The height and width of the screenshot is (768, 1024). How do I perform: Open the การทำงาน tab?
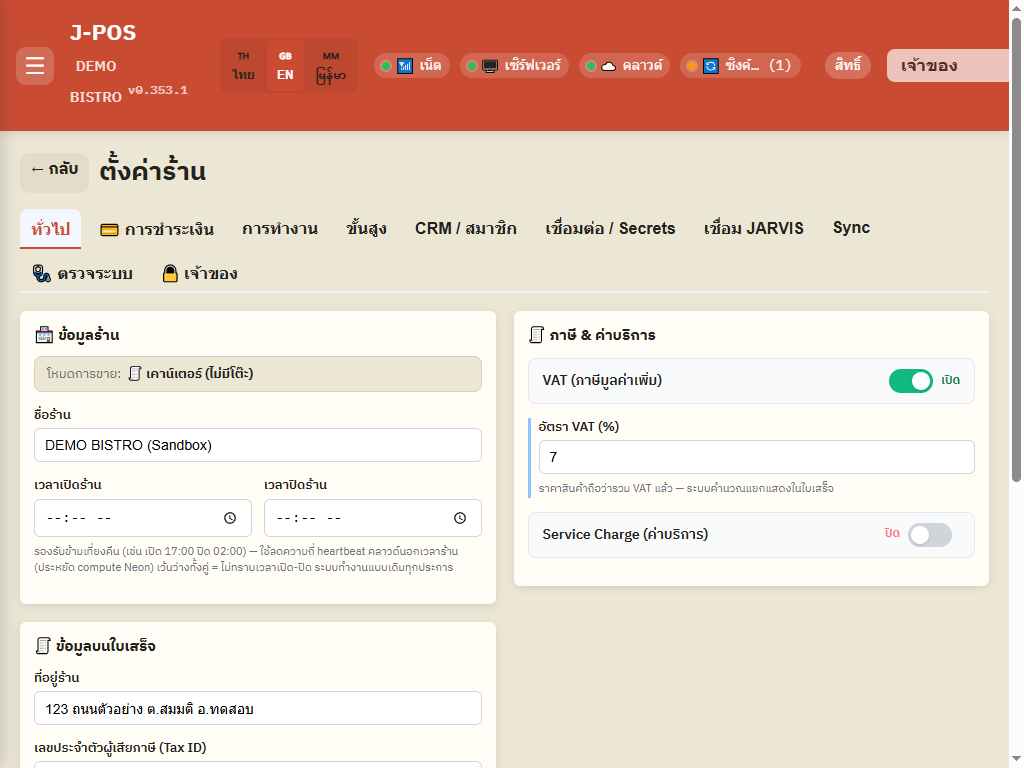280,229
